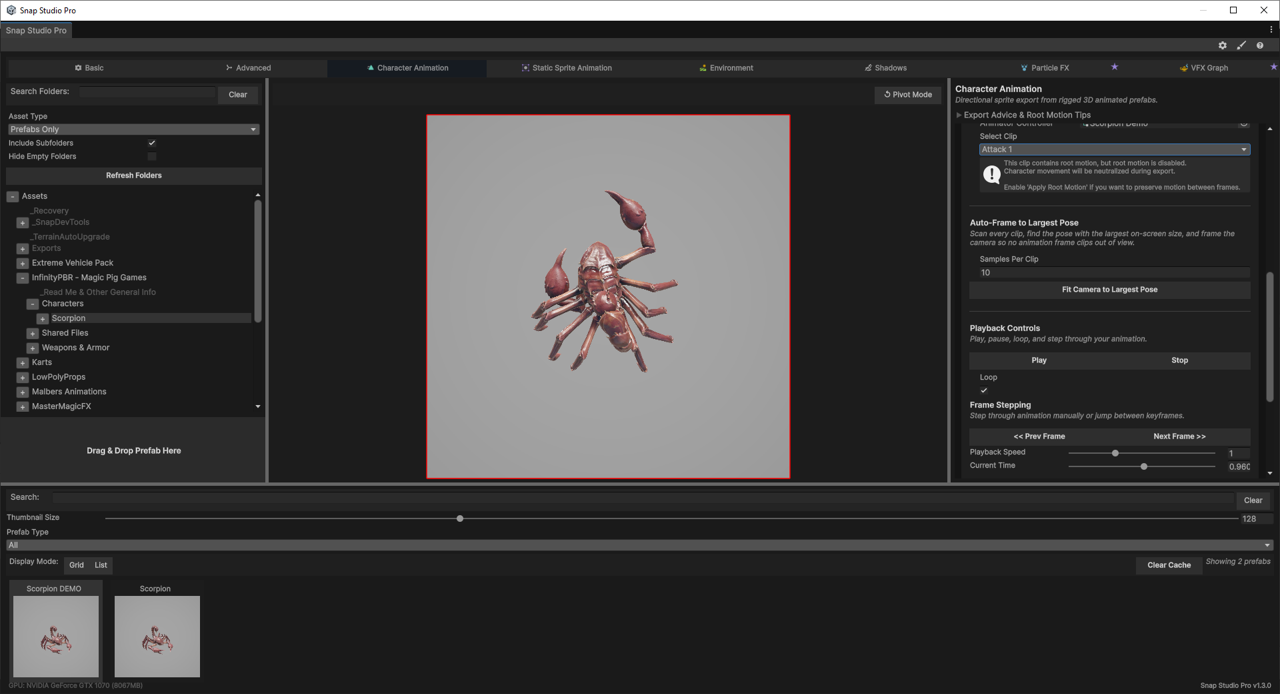Step to previous frame

click(x=1039, y=437)
